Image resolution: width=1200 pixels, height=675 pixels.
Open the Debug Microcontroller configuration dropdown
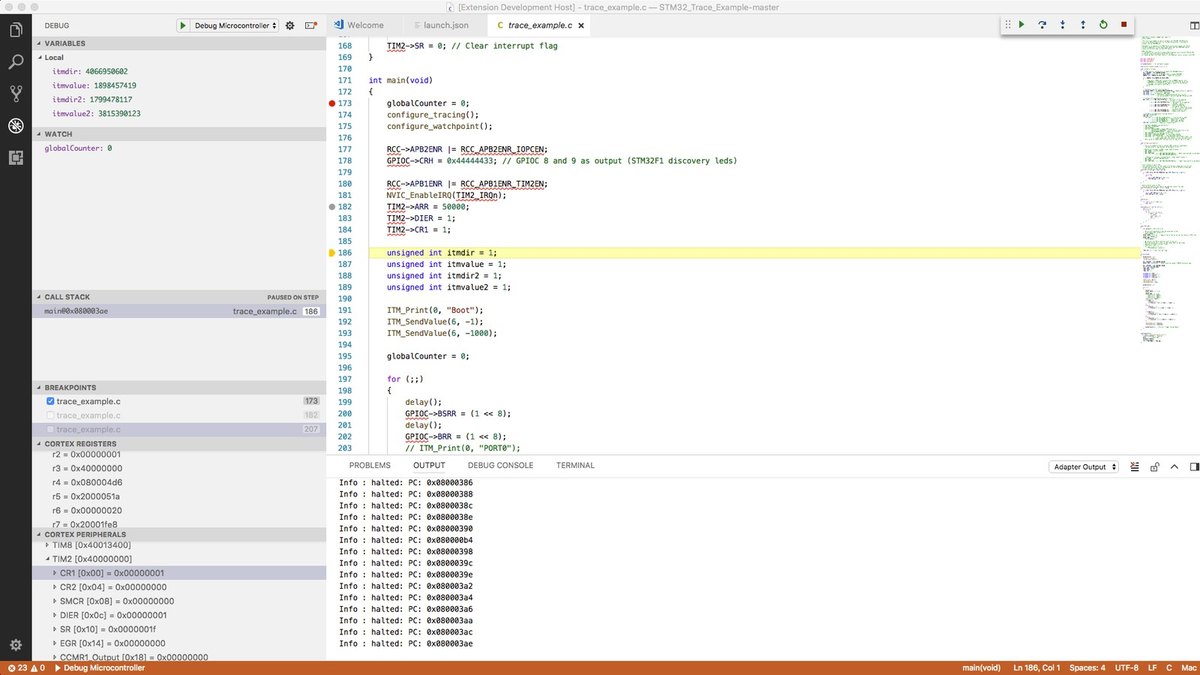[x=234, y=25]
